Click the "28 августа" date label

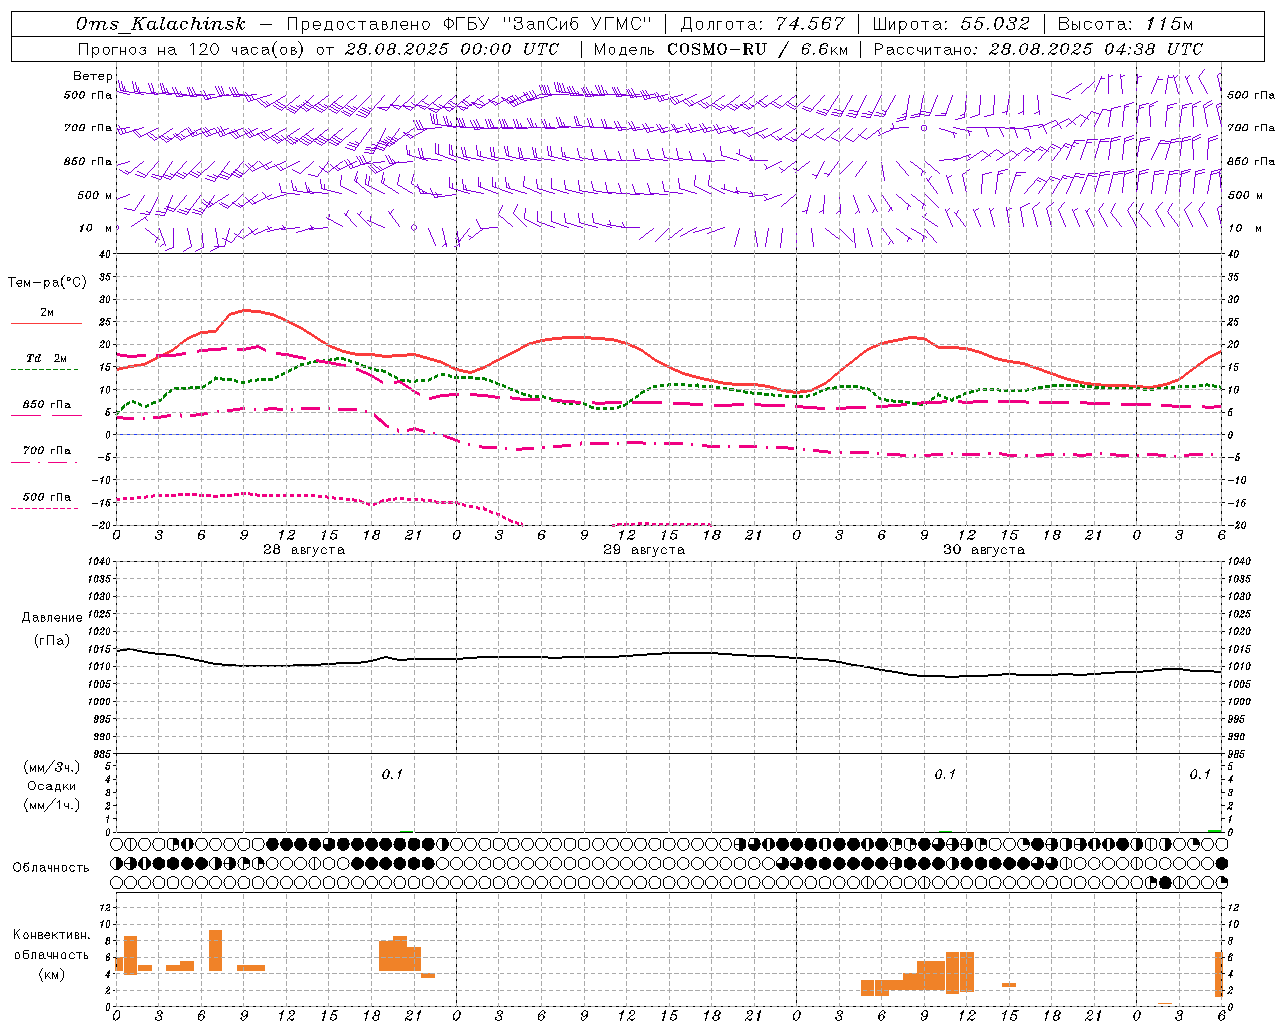tap(304, 550)
